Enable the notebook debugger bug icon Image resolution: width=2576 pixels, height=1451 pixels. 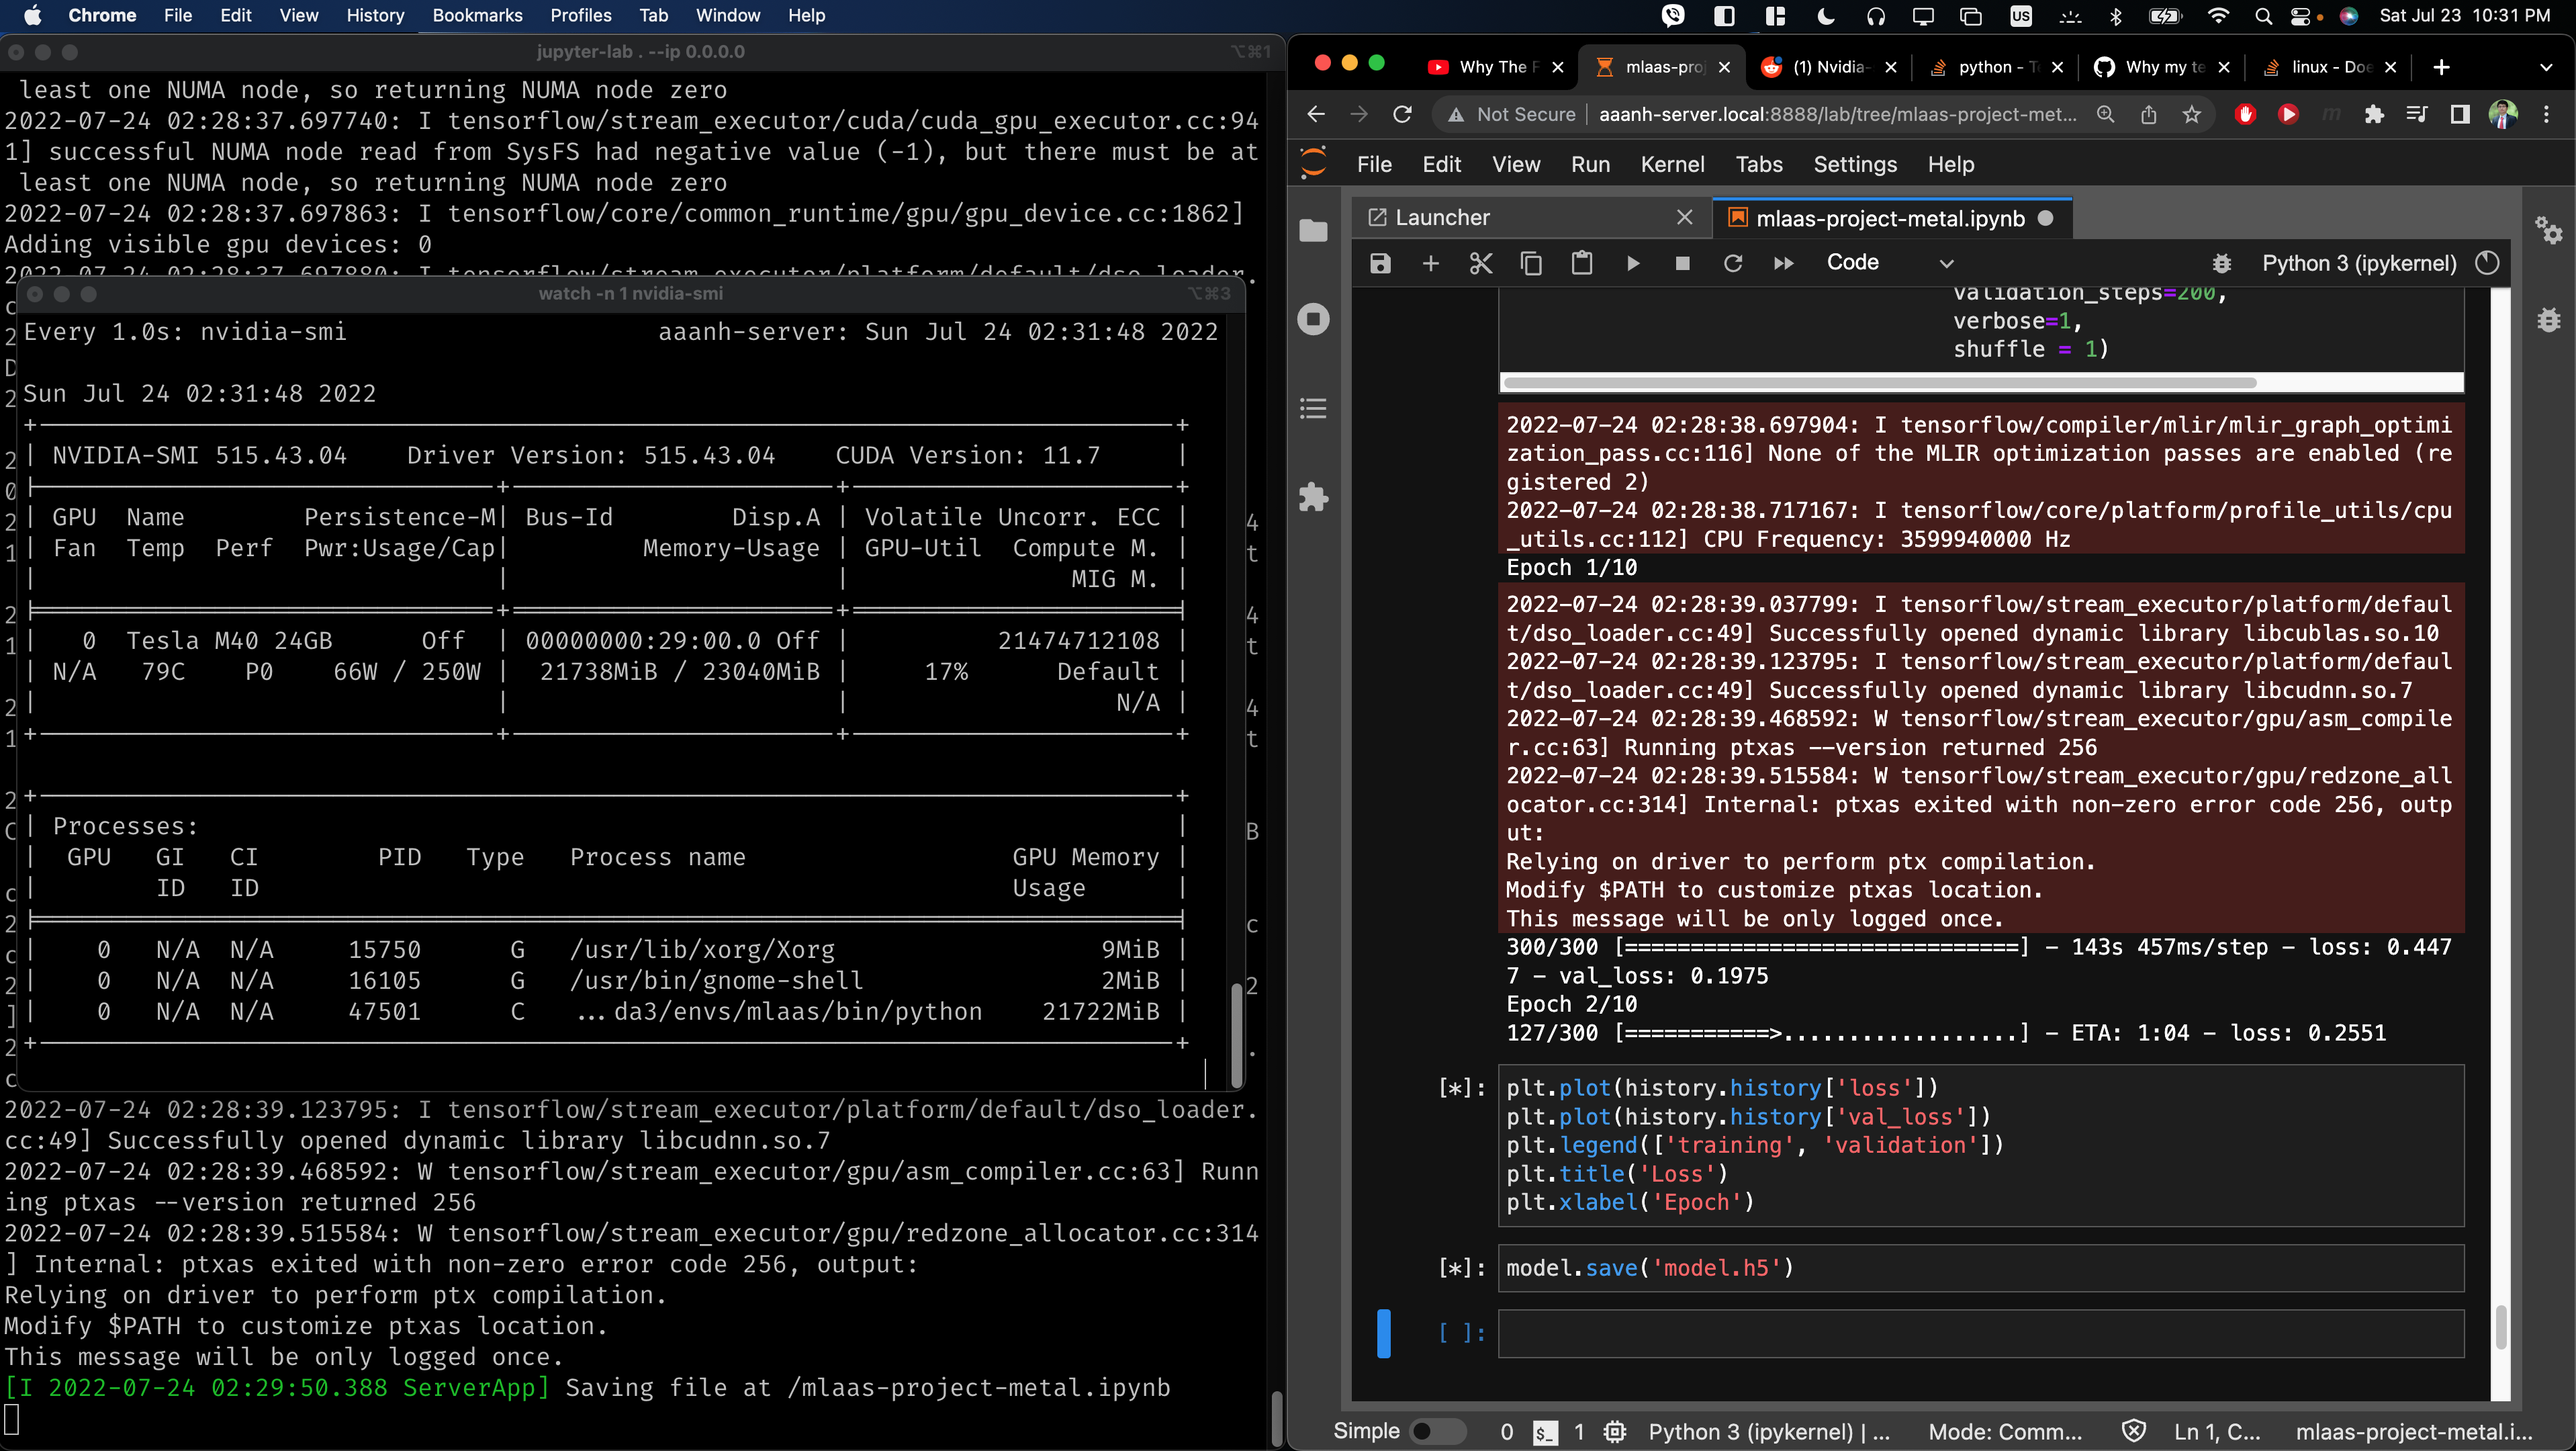tap(2221, 264)
